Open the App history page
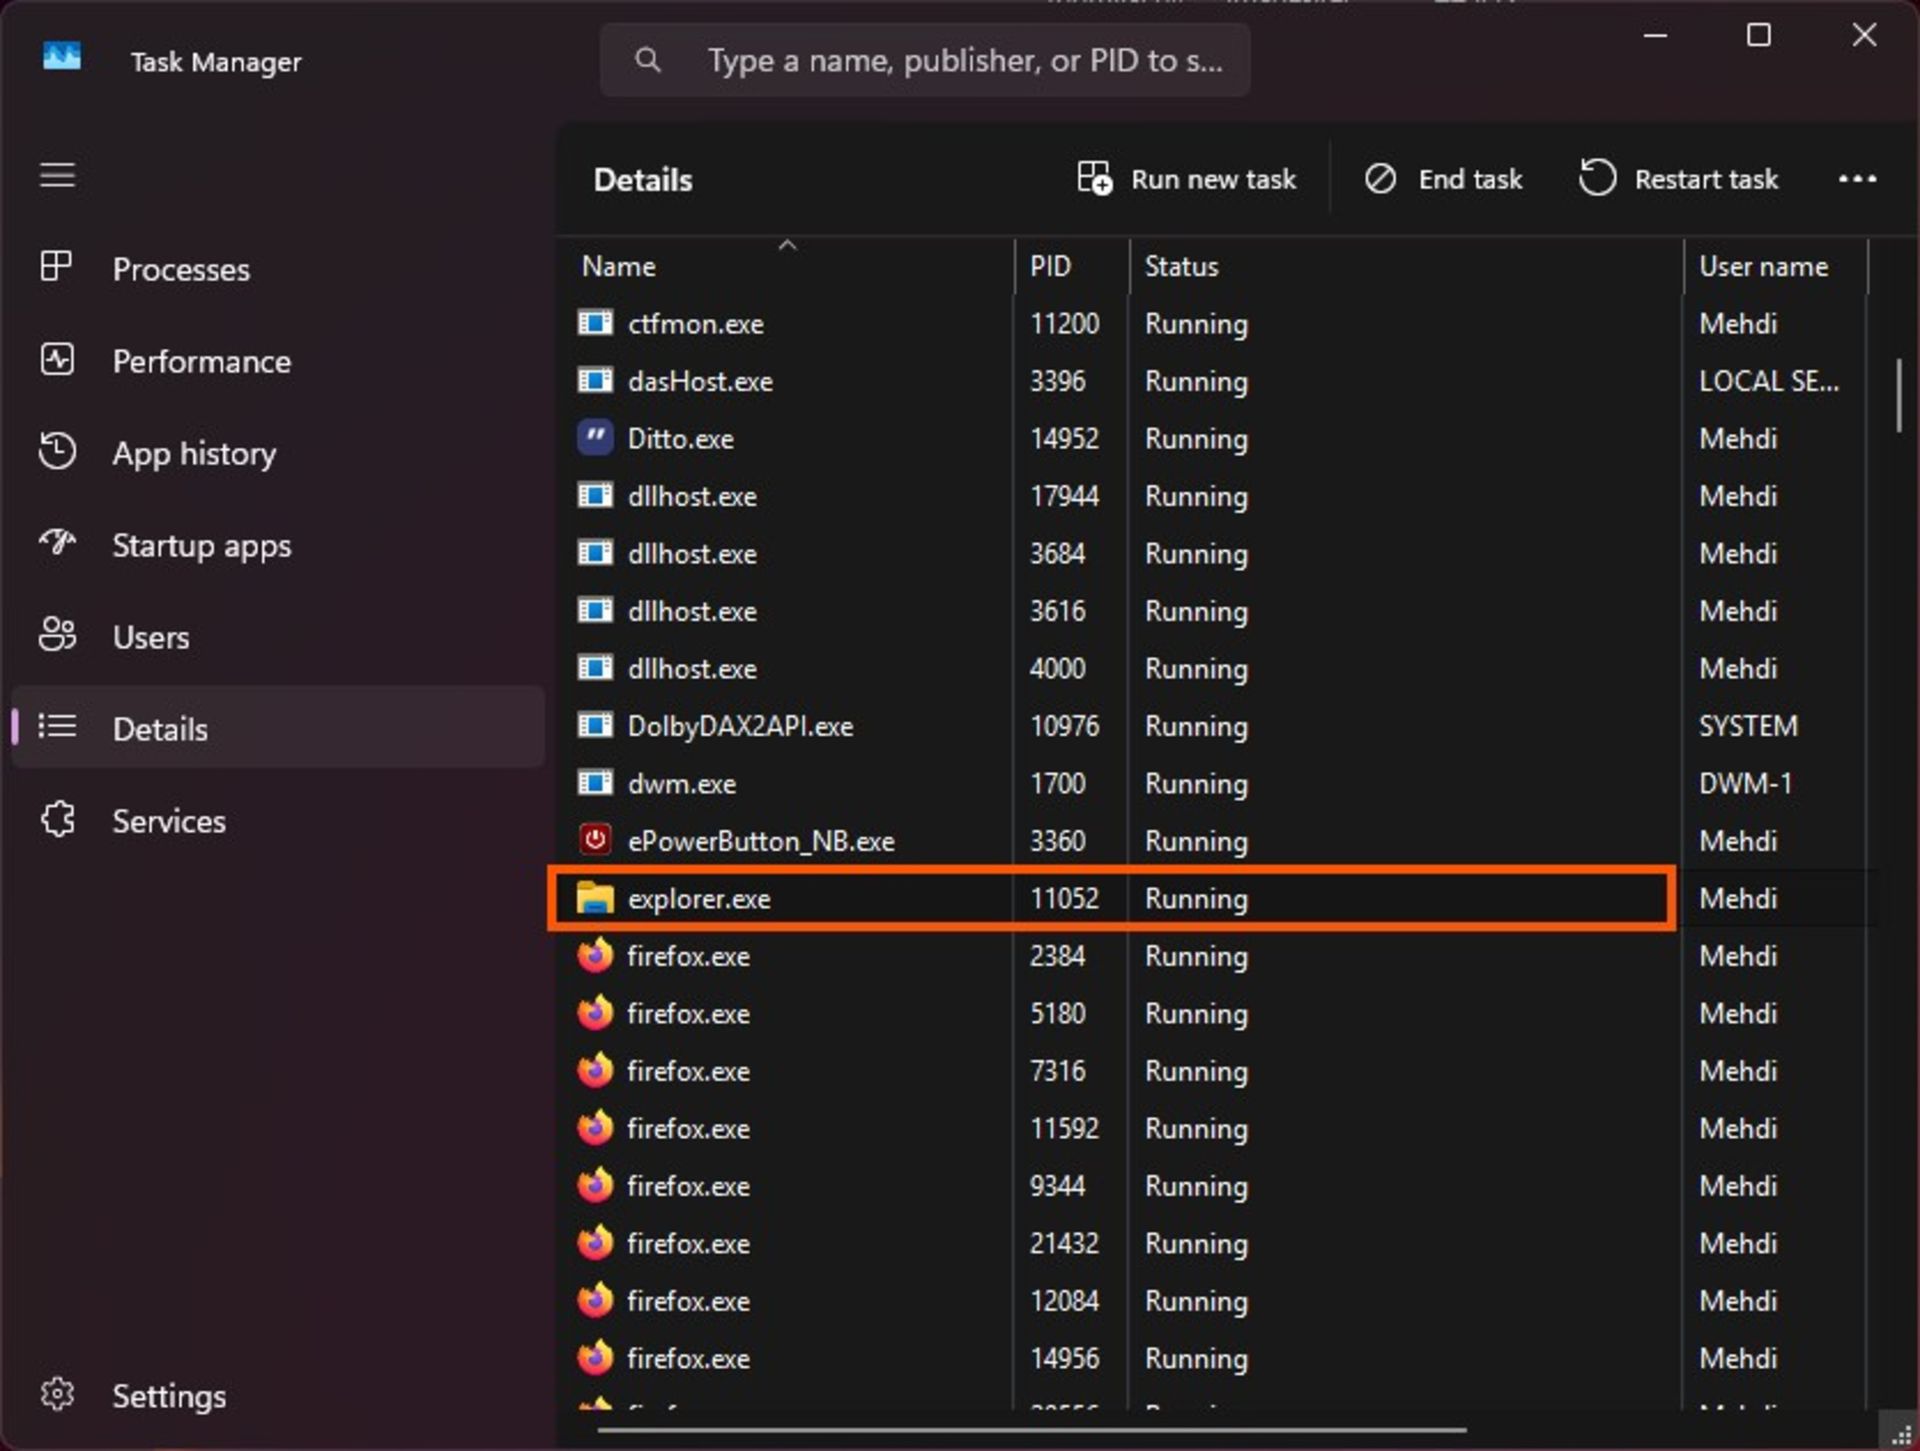The image size is (1920, 1451). [x=193, y=453]
